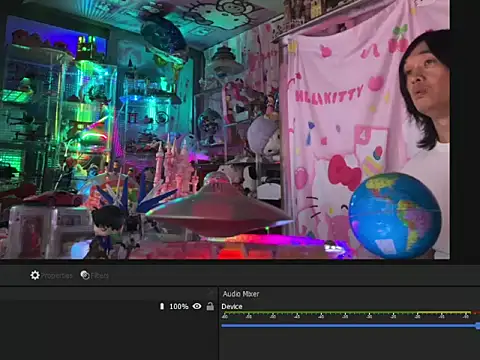Click the faint dock icon left of Audio Mixer
This screenshot has height=360, width=480.
pyautogui.click(x=211, y=293)
